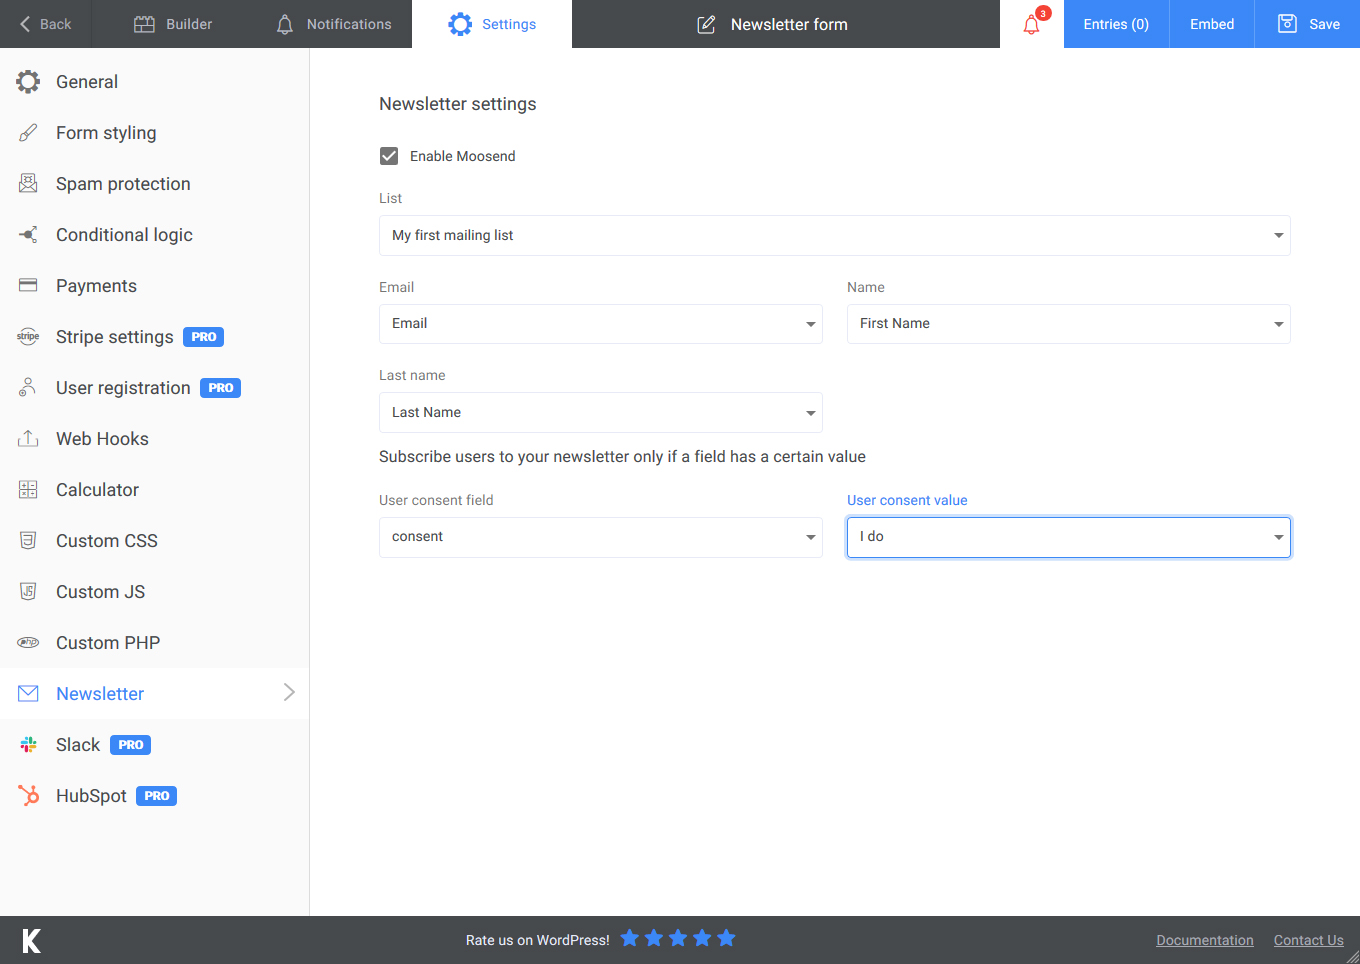Open the List dropdown showing My first mailing list

point(835,236)
